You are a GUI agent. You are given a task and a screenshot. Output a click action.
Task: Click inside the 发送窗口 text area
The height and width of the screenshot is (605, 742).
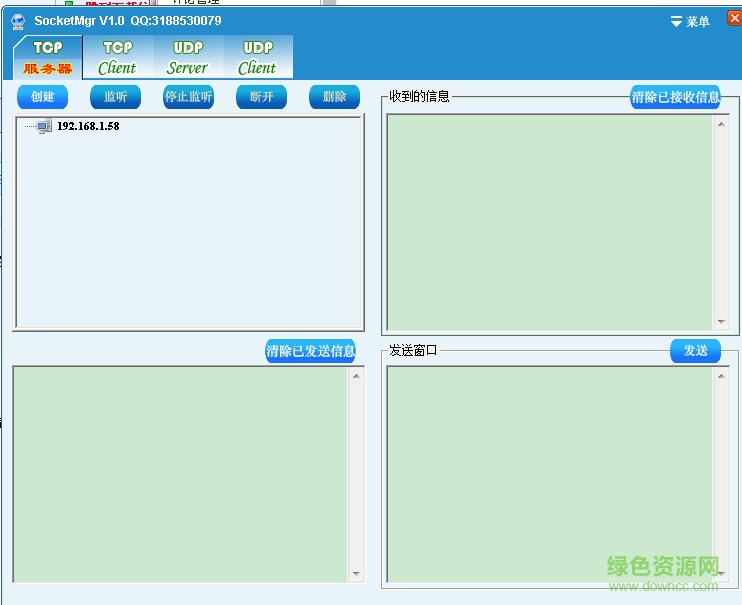coord(550,474)
